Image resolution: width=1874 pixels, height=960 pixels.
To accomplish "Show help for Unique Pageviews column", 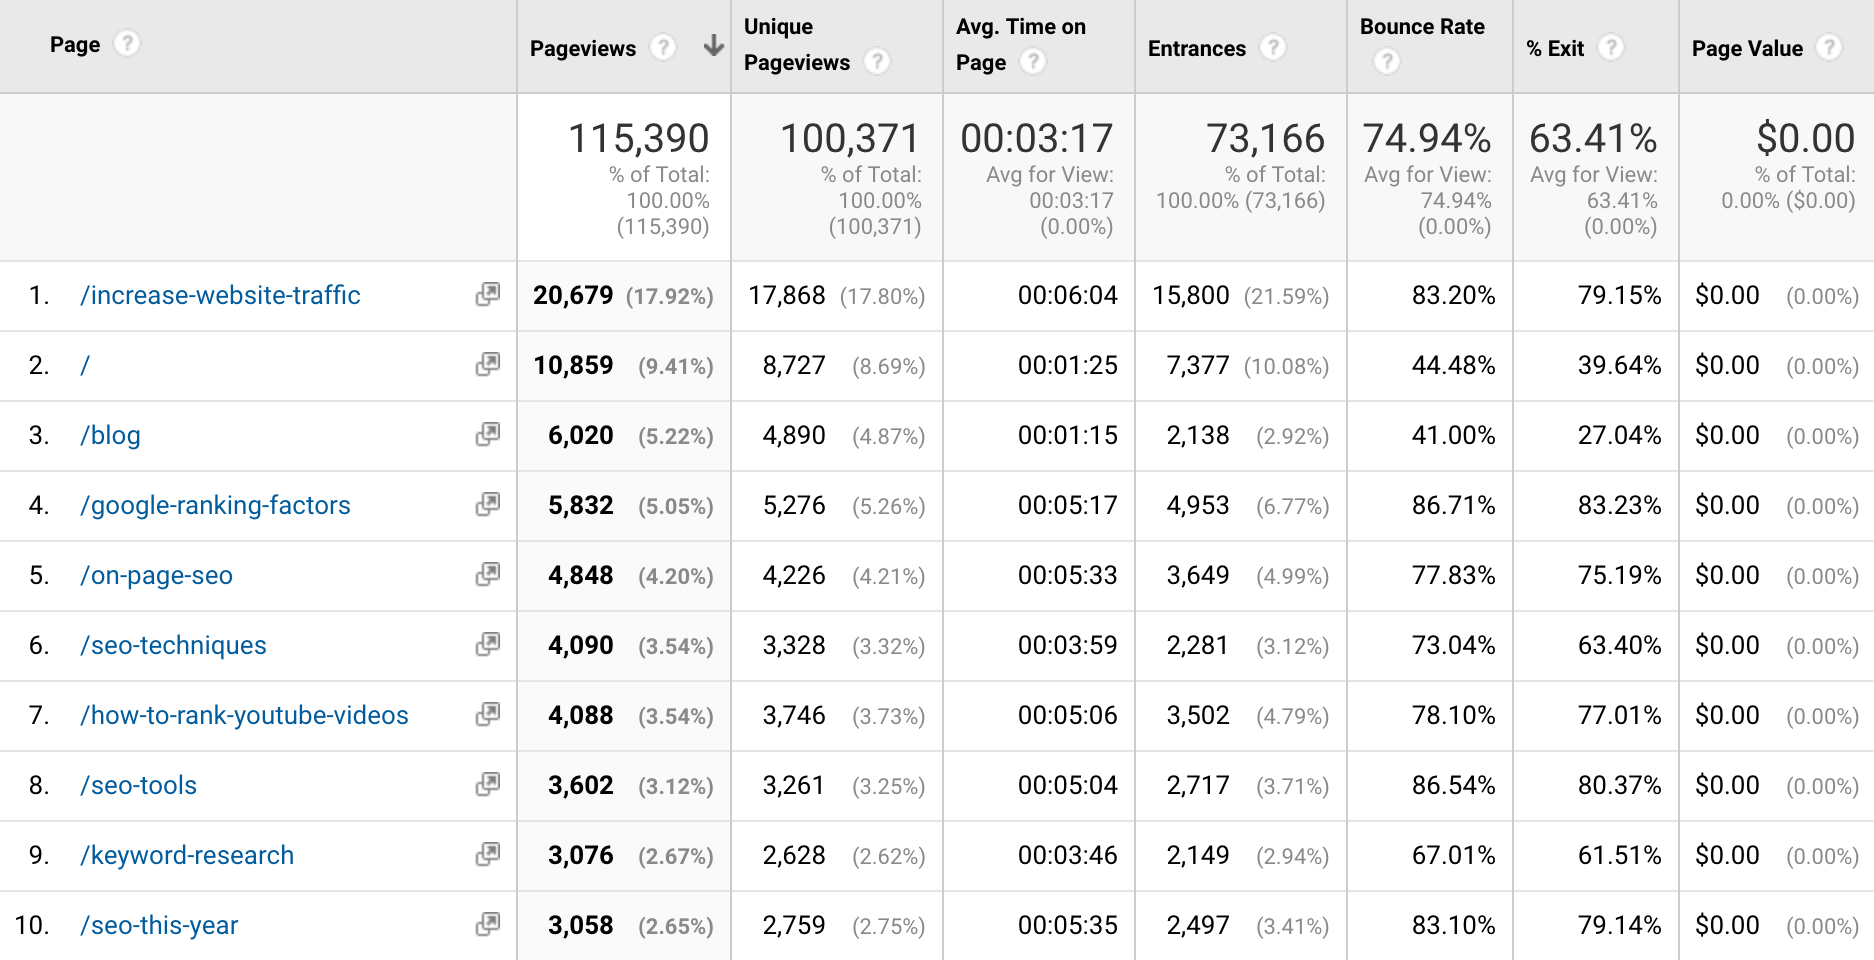I will (x=877, y=62).
